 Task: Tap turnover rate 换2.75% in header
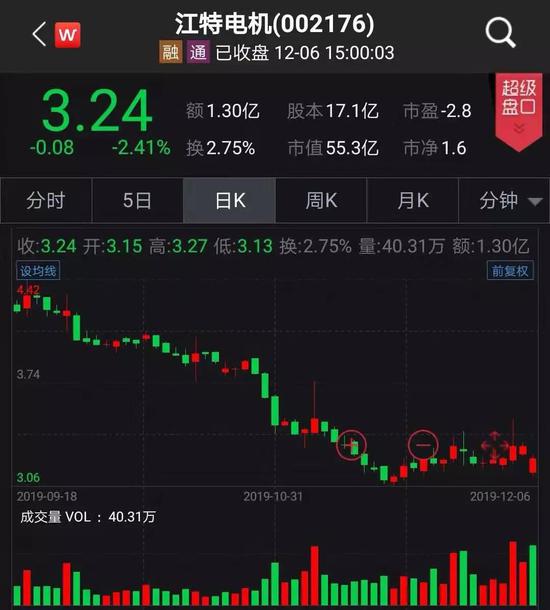point(221,148)
